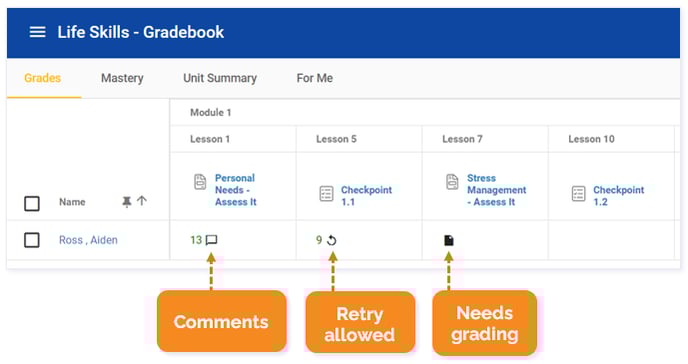The image size is (688, 364).
Task: Sort names using the up arrow icon
Action: 142,201
